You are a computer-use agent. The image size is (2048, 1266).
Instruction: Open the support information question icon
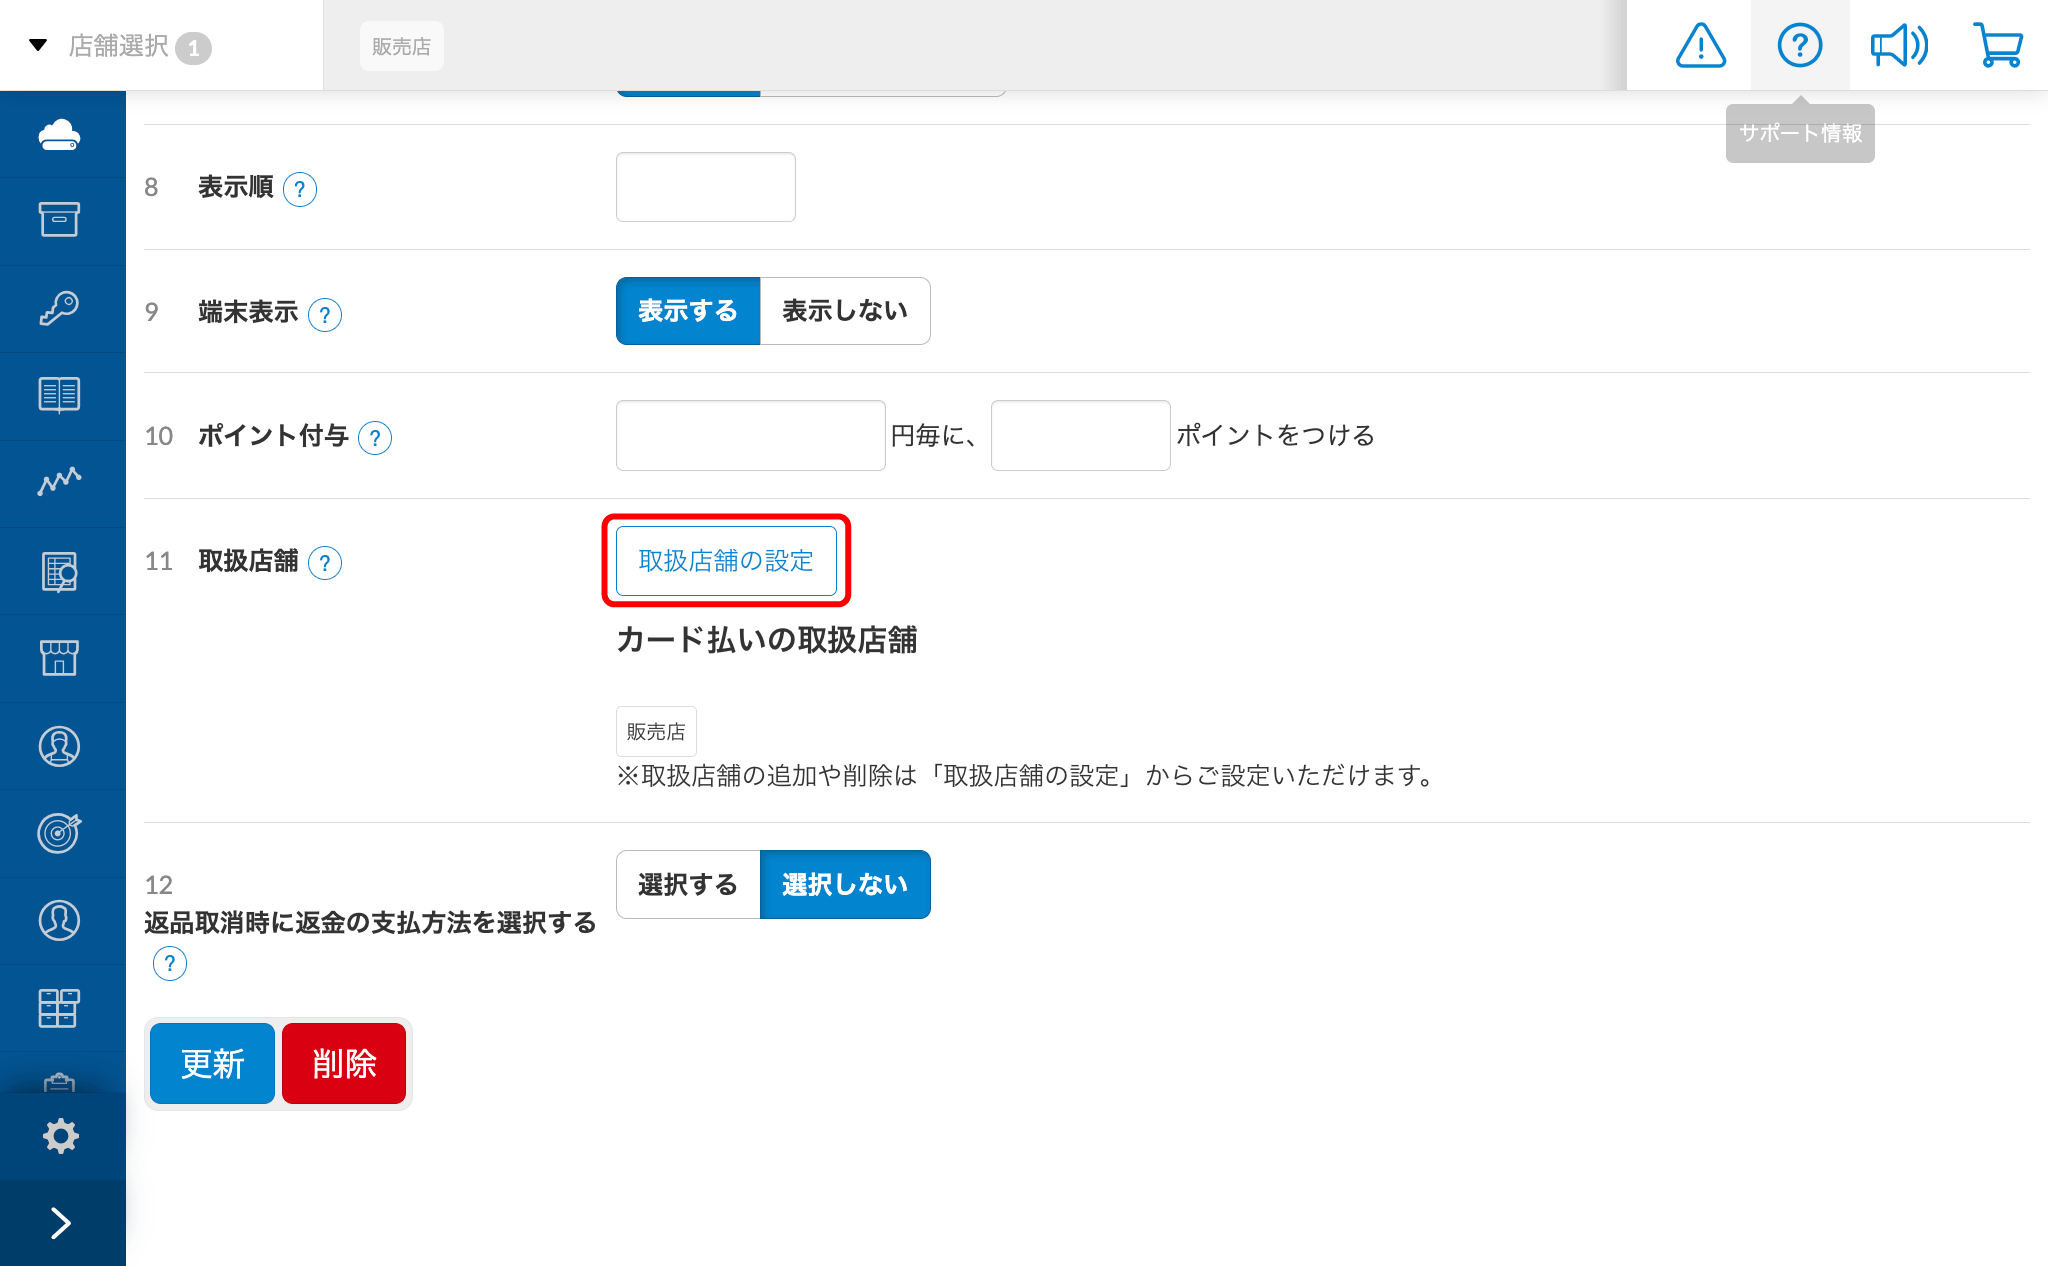click(1799, 46)
